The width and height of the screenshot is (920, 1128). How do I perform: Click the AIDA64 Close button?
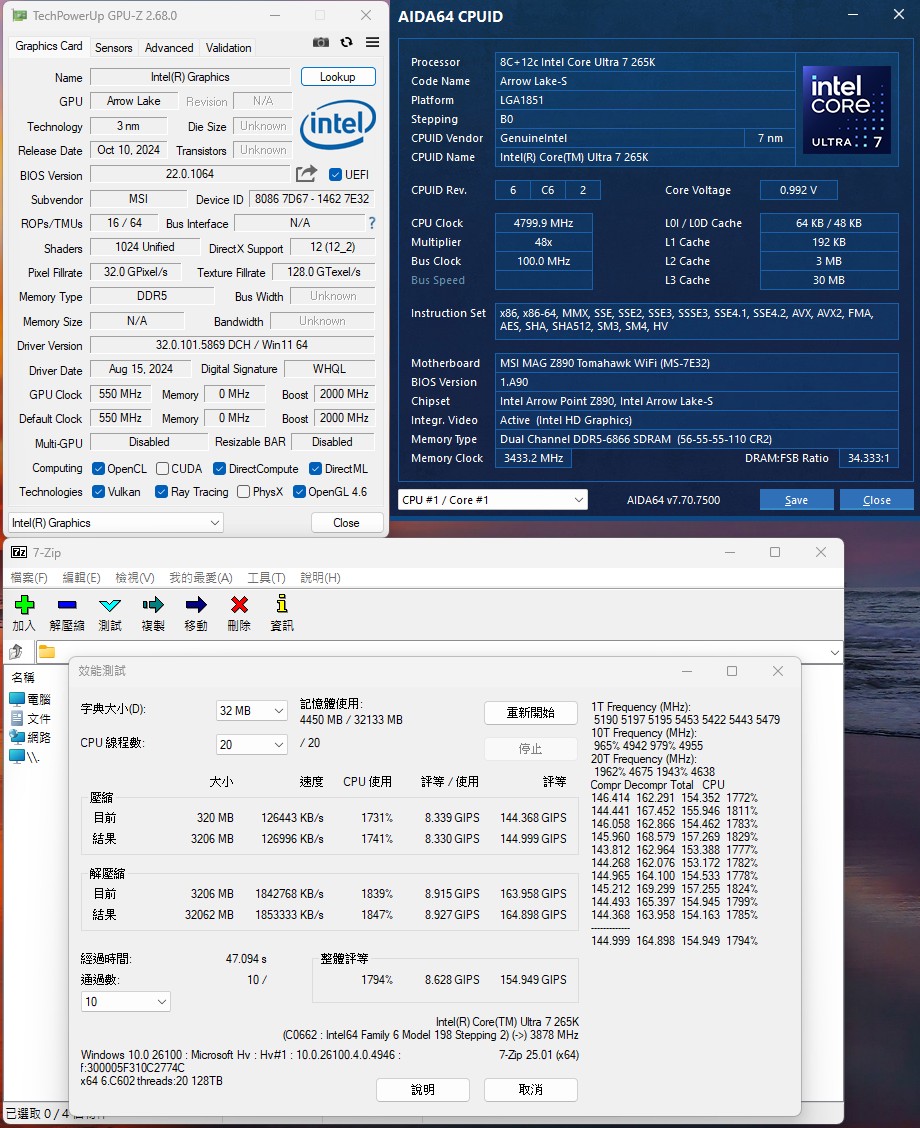(x=877, y=500)
